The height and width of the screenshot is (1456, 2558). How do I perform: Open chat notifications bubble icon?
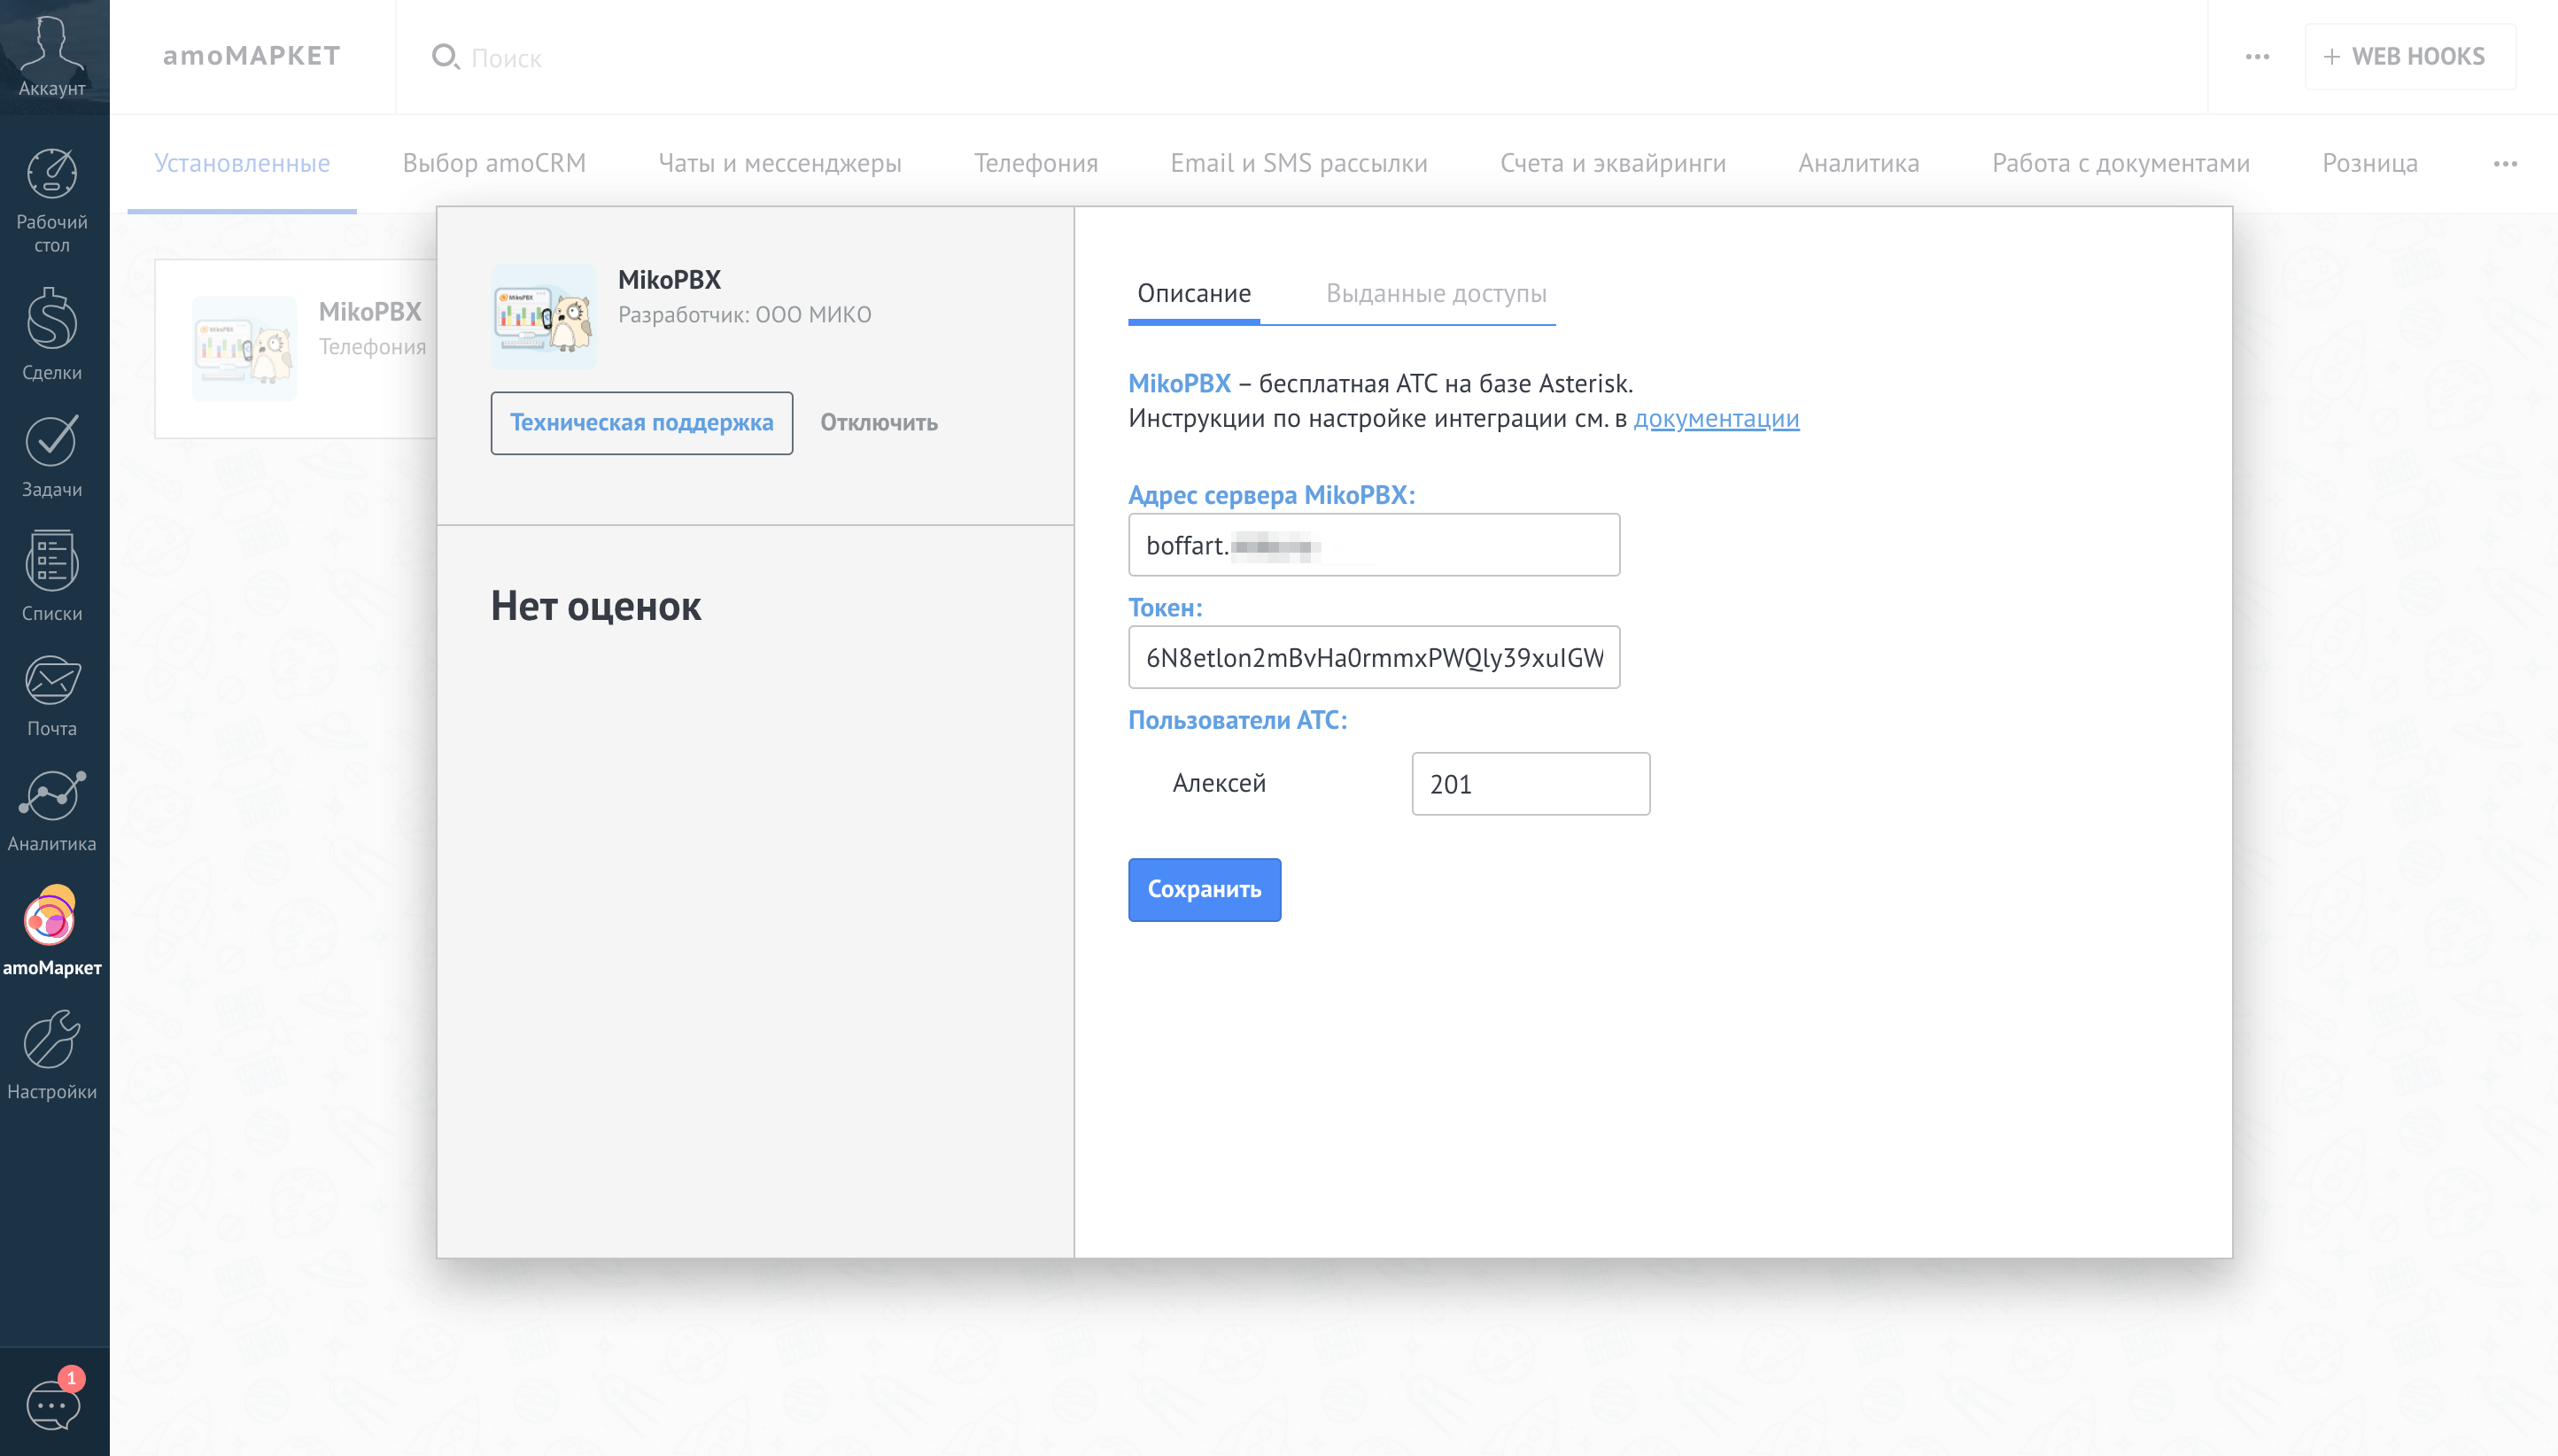coord(52,1404)
